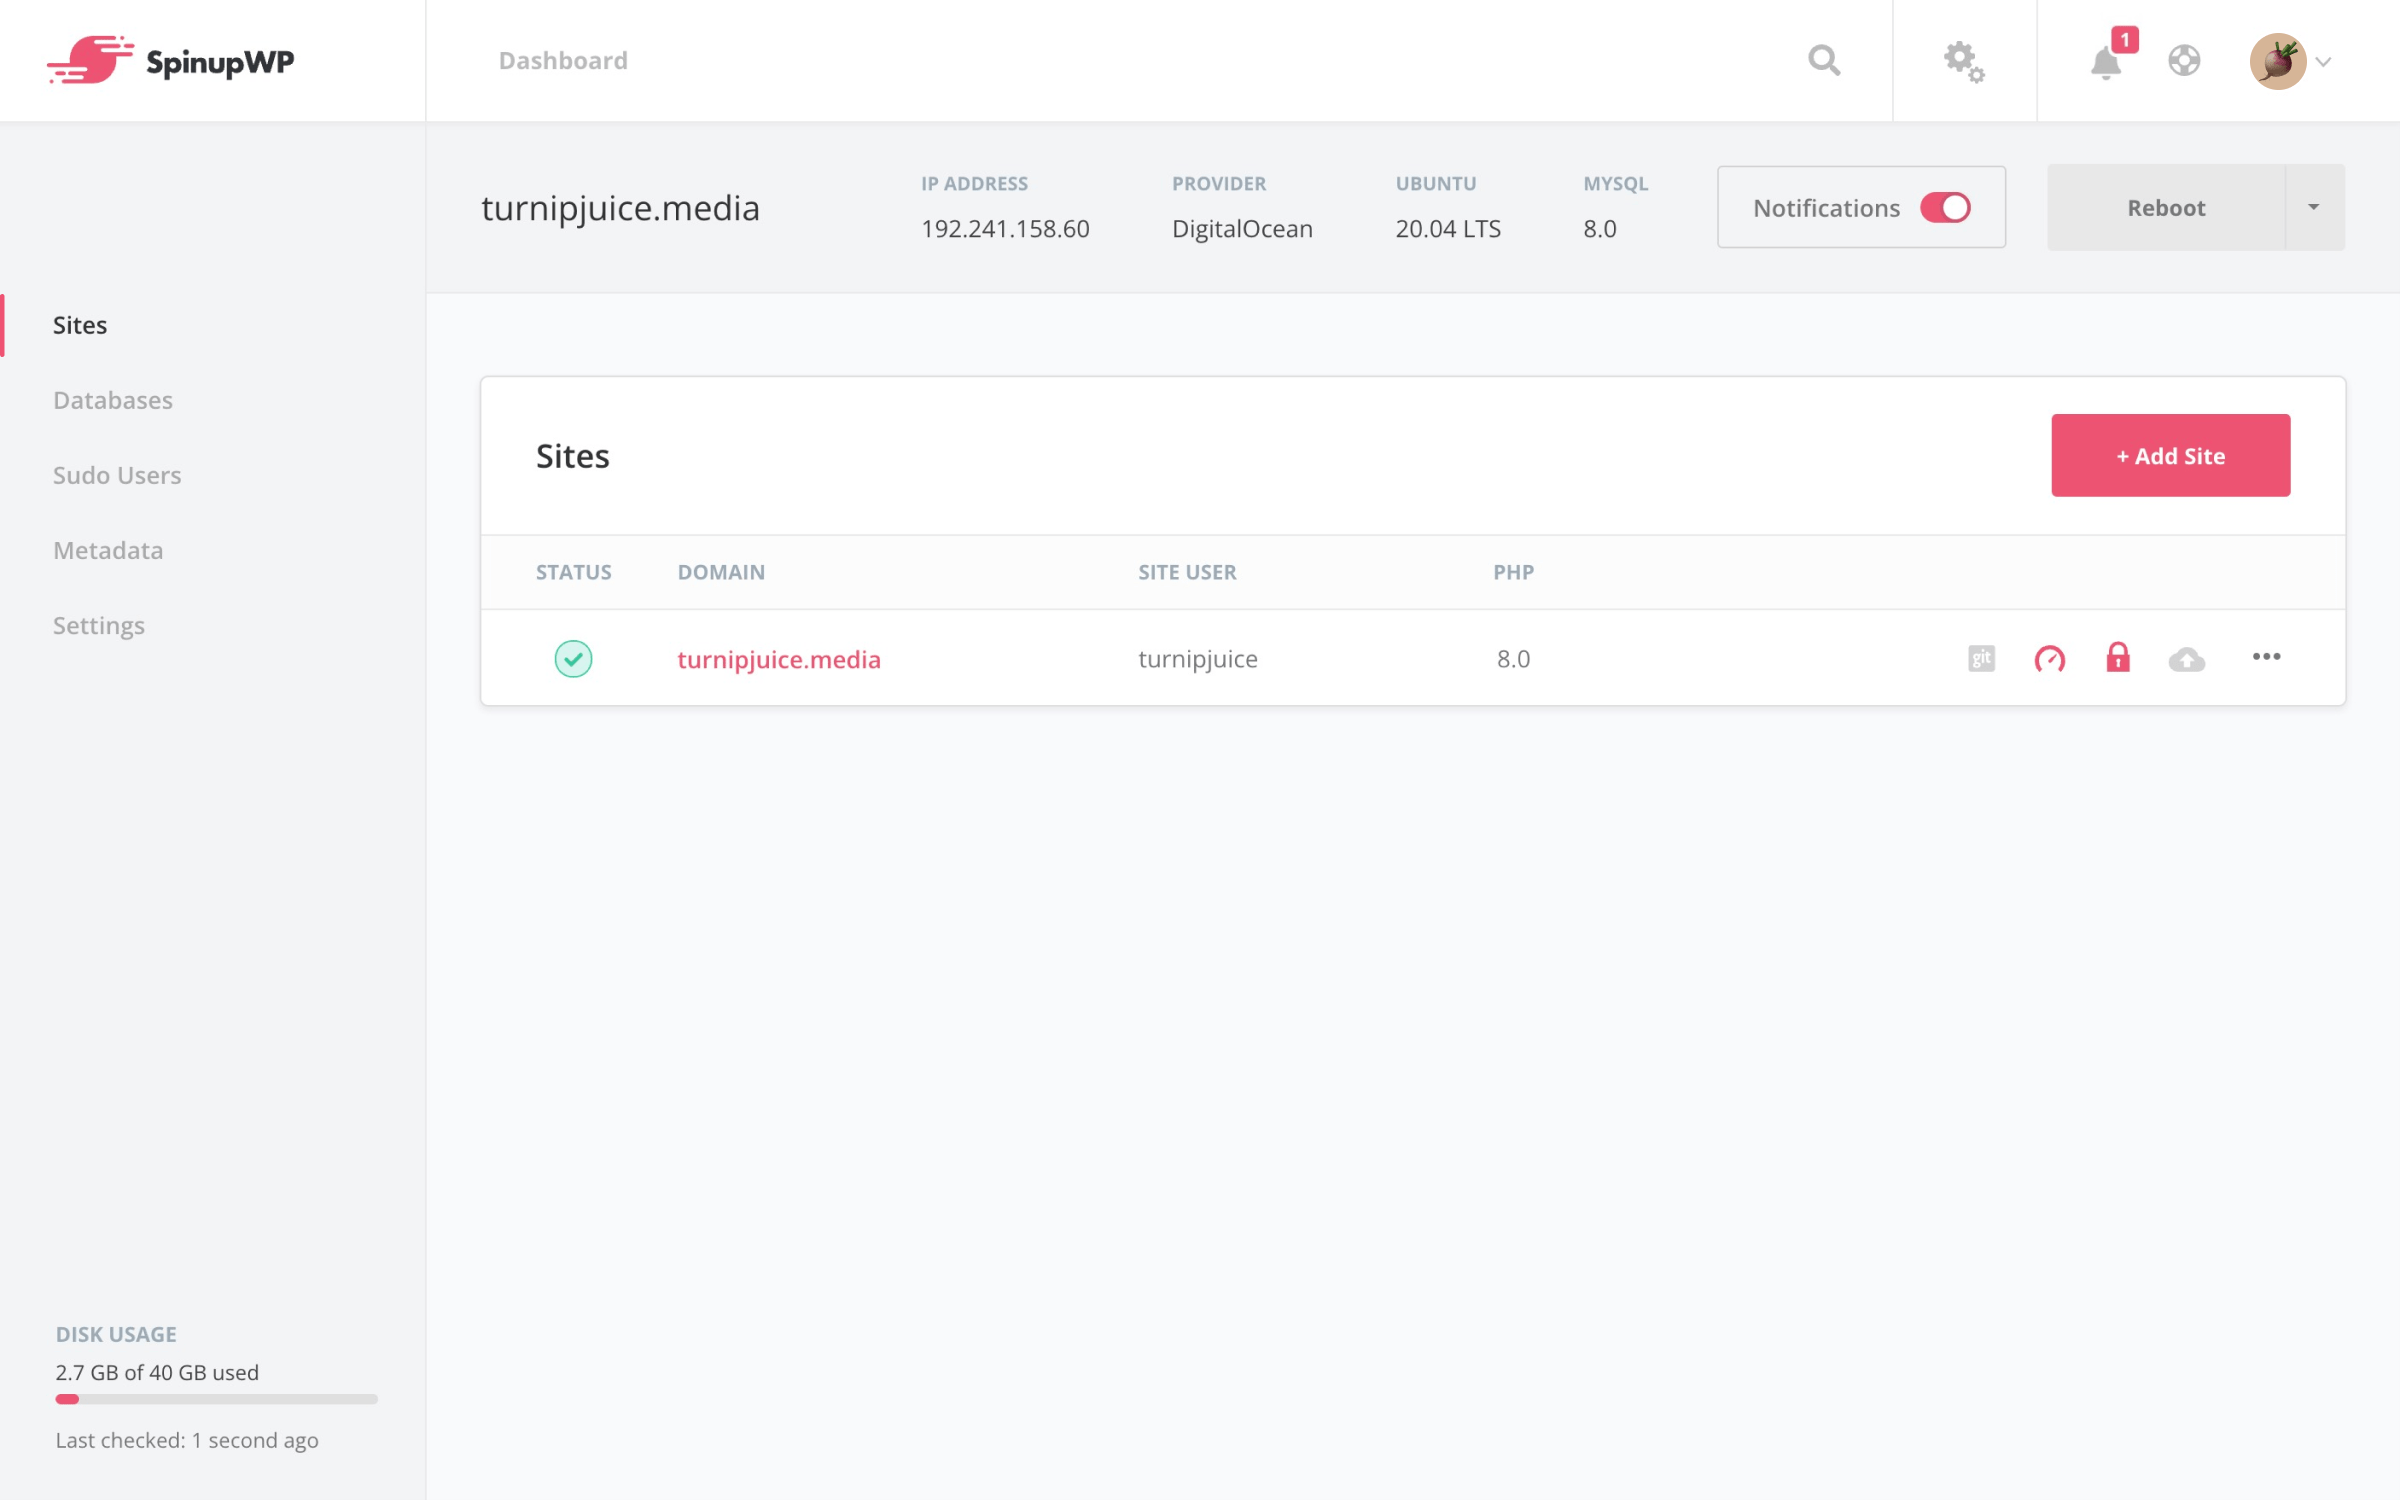
Task: Click the WordPress admin icon for turnipjuce.media
Action: 2048,657
